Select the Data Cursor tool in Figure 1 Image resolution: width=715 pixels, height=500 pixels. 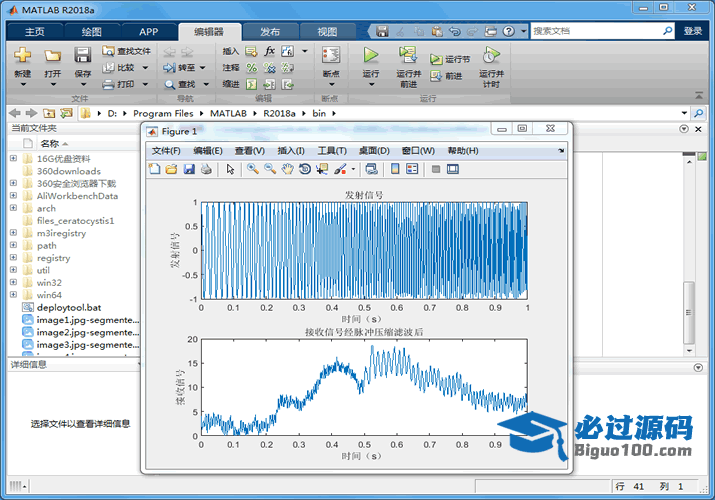(322, 169)
